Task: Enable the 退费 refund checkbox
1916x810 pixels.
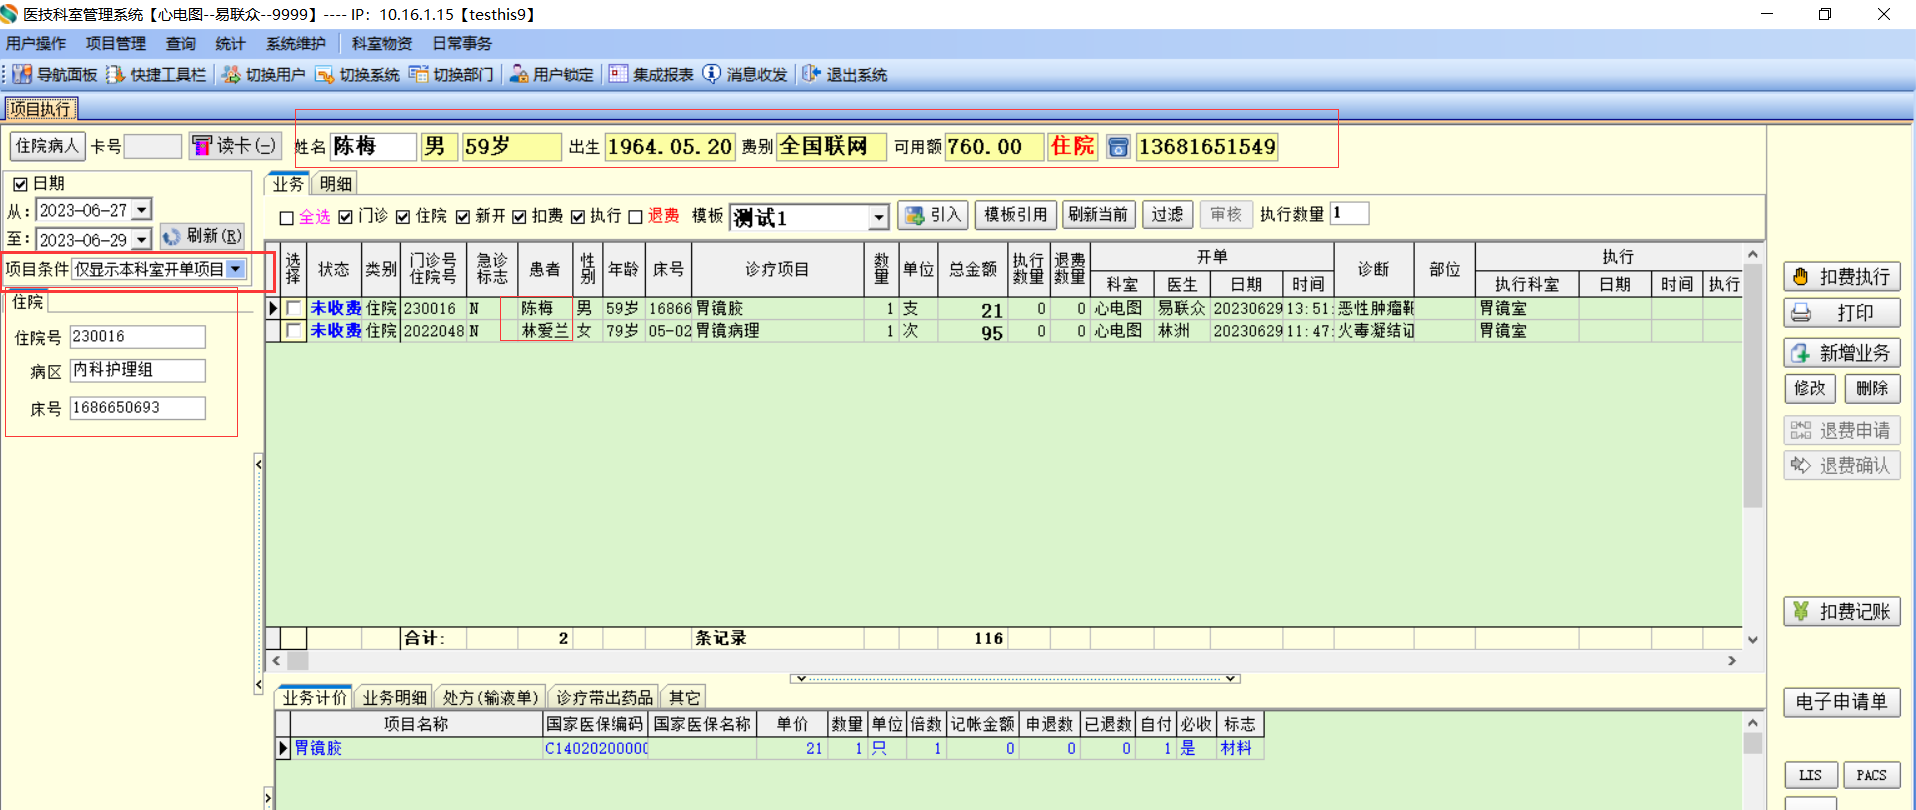Action: pyautogui.click(x=635, y=218)
